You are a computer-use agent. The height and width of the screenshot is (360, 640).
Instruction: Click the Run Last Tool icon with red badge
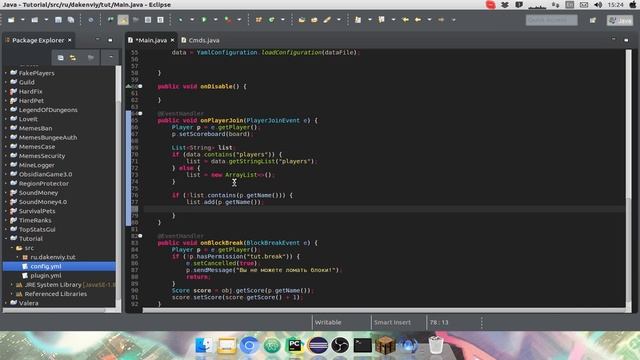click(228, 20)
